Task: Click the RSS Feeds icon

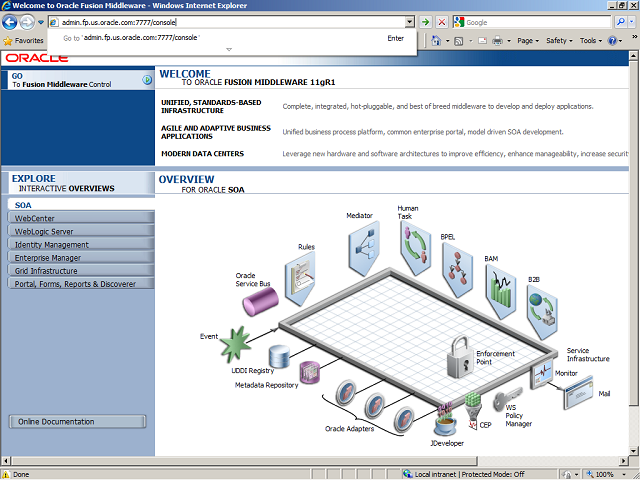Action: click(x=459, y=41)
